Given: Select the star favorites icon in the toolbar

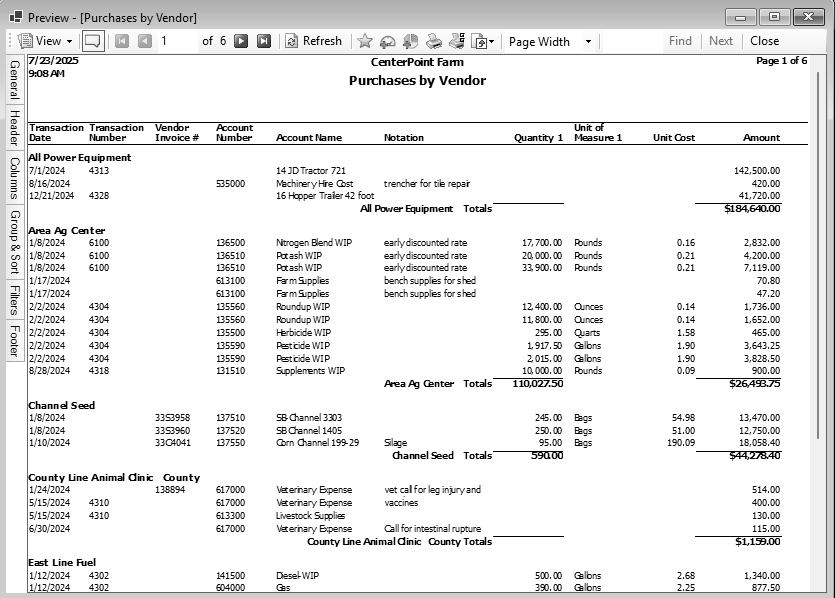Looking at the screenshot, I should point(365,41).
